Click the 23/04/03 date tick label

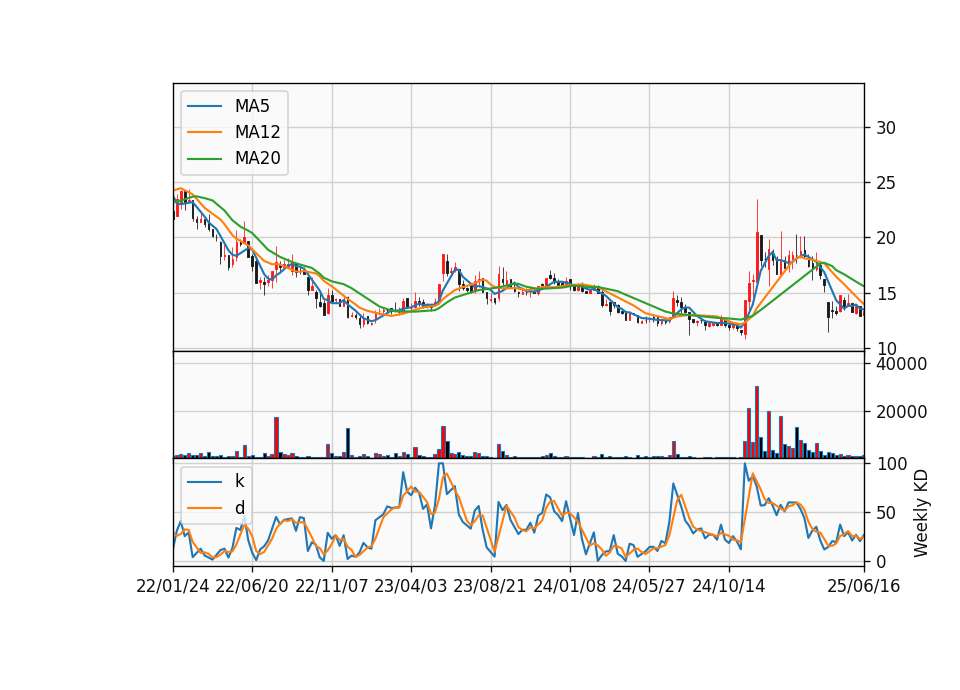coord(411,586)
